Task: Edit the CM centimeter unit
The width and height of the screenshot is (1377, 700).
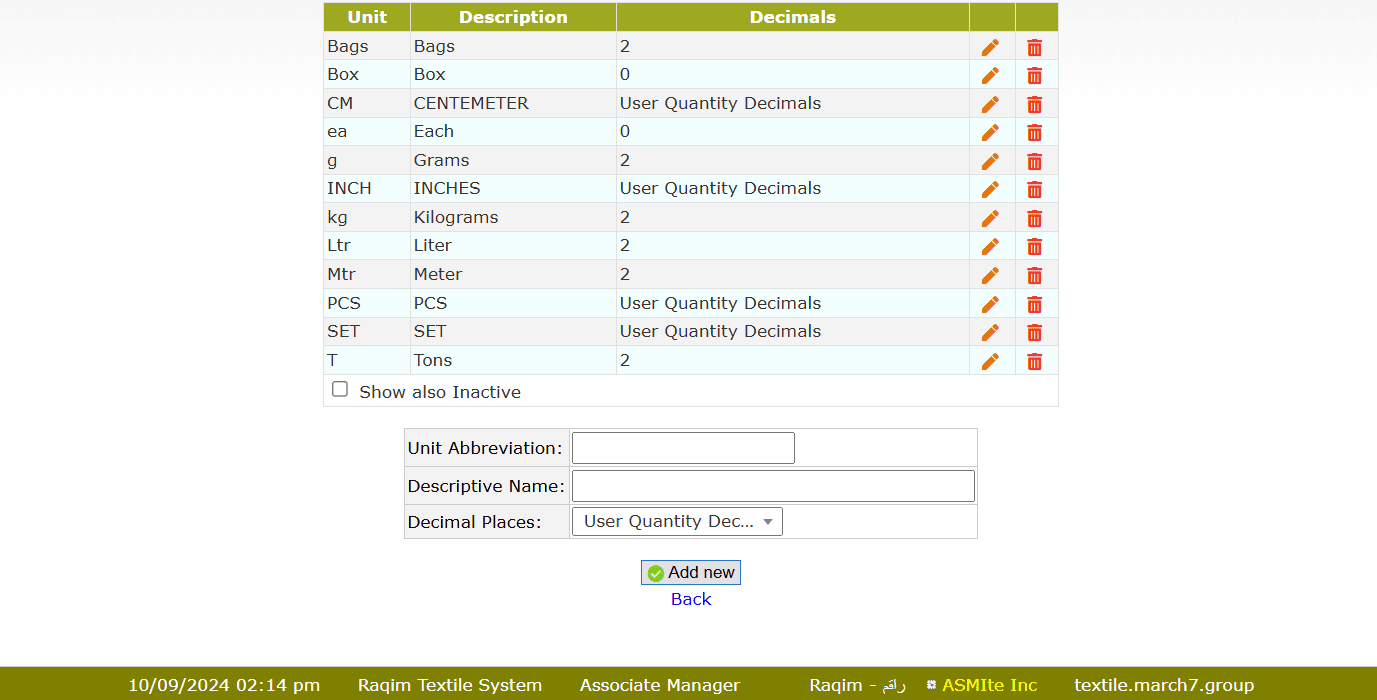Action: (990, 104)
